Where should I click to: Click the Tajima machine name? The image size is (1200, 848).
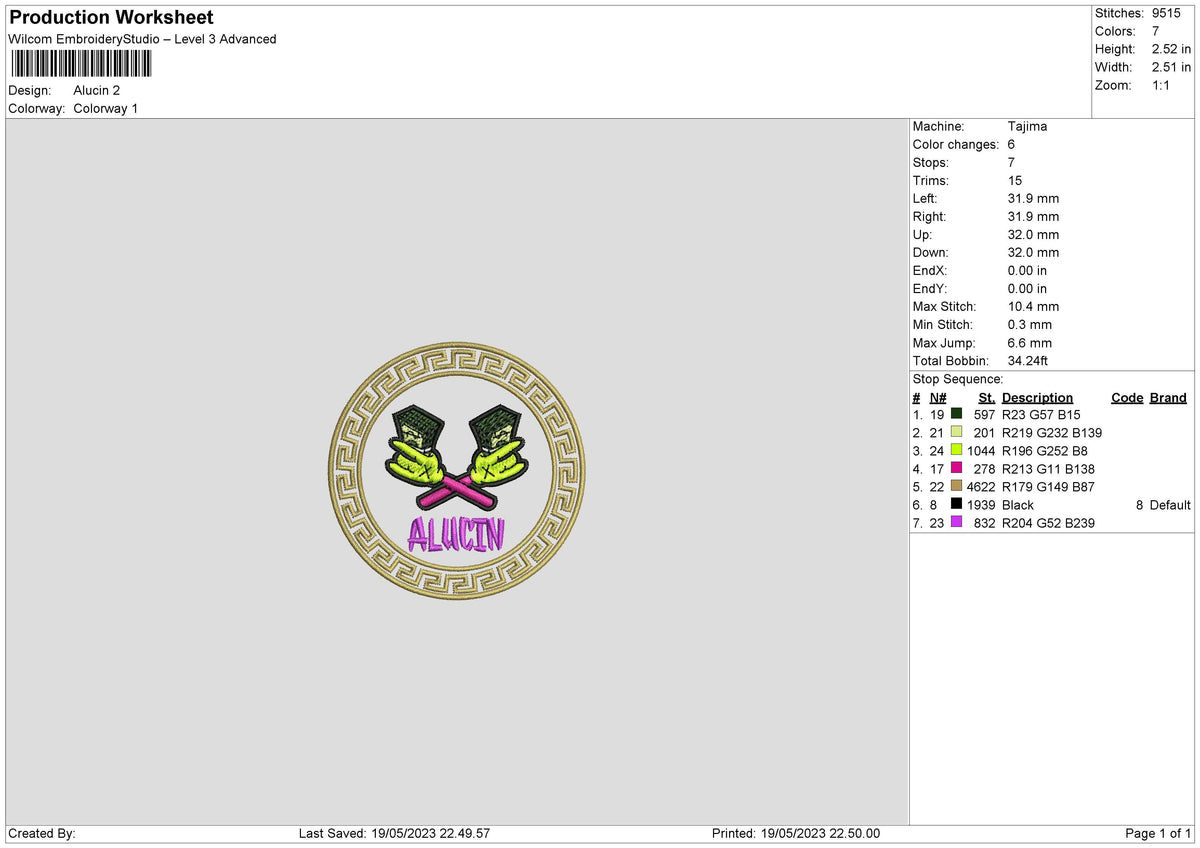1027,126
